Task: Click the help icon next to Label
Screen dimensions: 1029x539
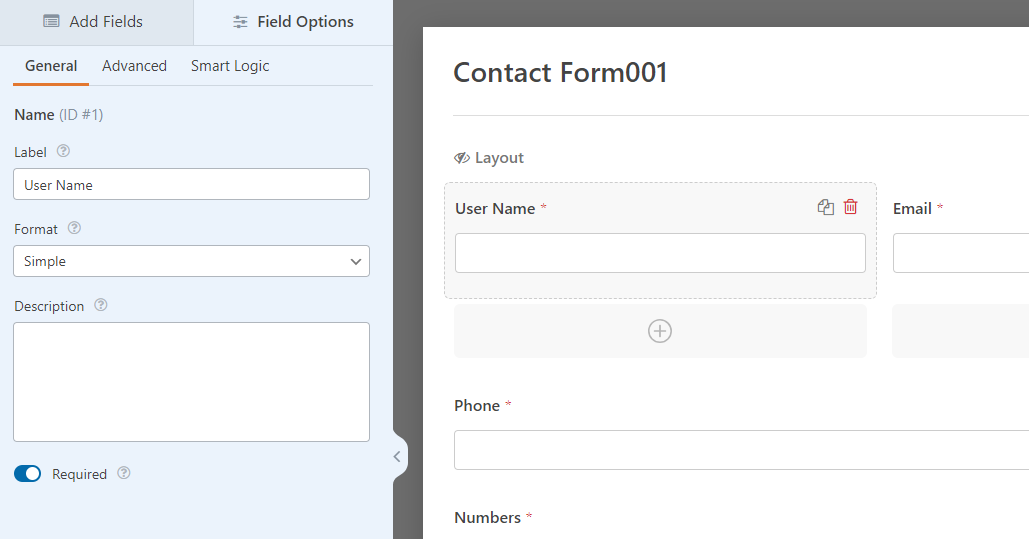Action: 64,152
